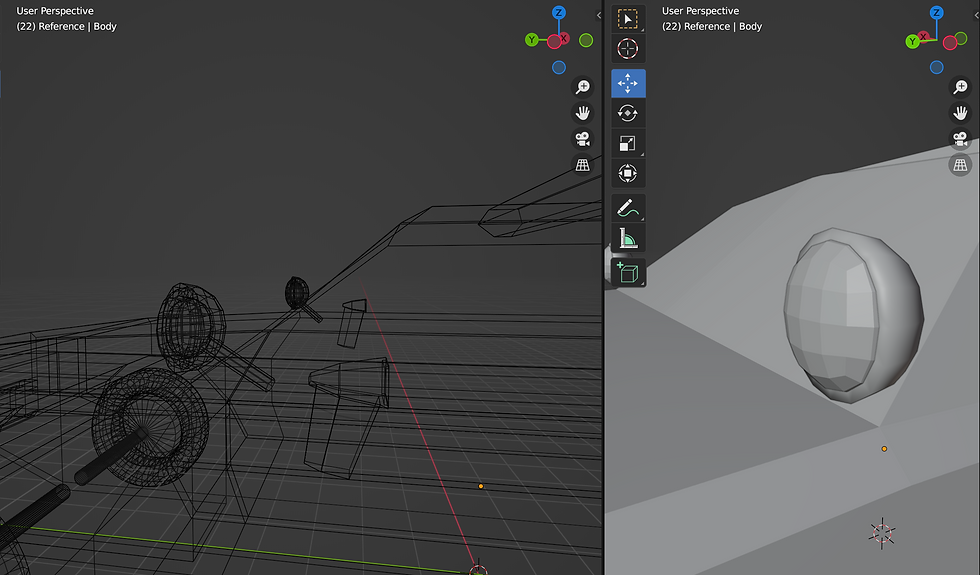Viewport: 980px width, 575px height.
Task: Select the Select Box tool
Action: pos(628,19)
